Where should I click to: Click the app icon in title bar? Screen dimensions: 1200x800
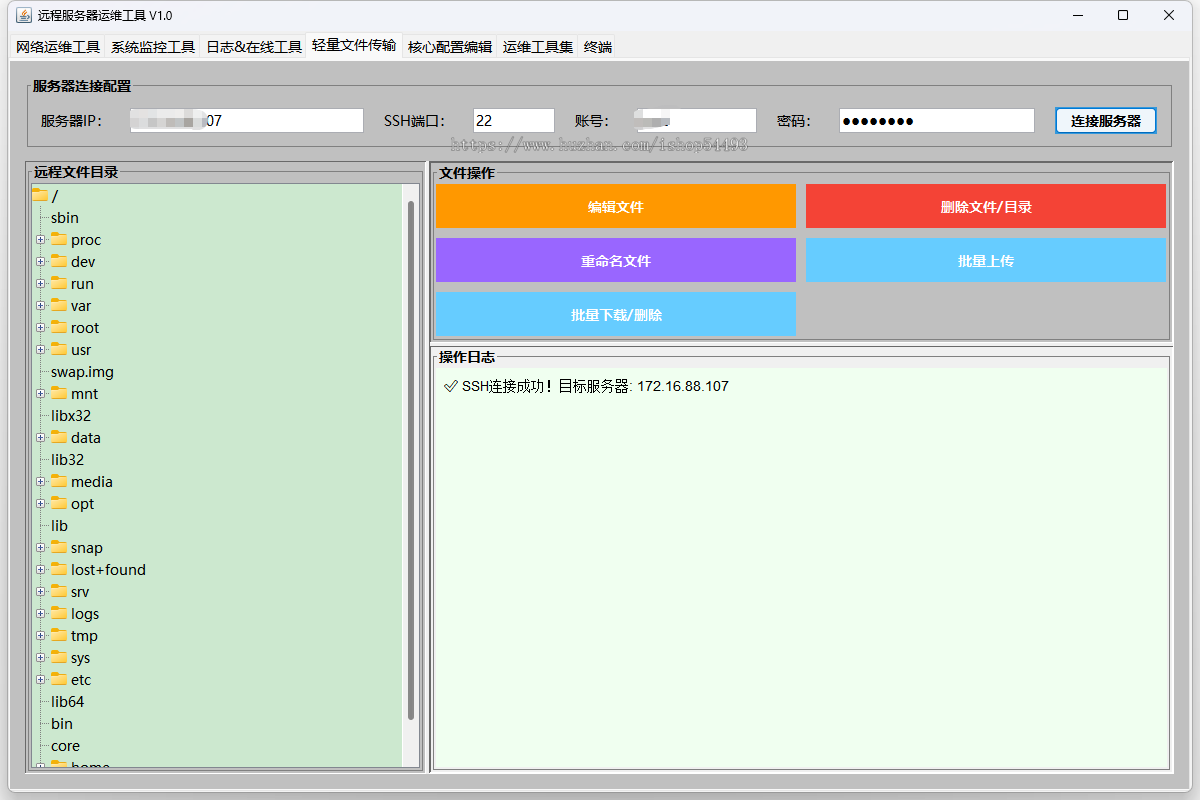click(23, 15)
